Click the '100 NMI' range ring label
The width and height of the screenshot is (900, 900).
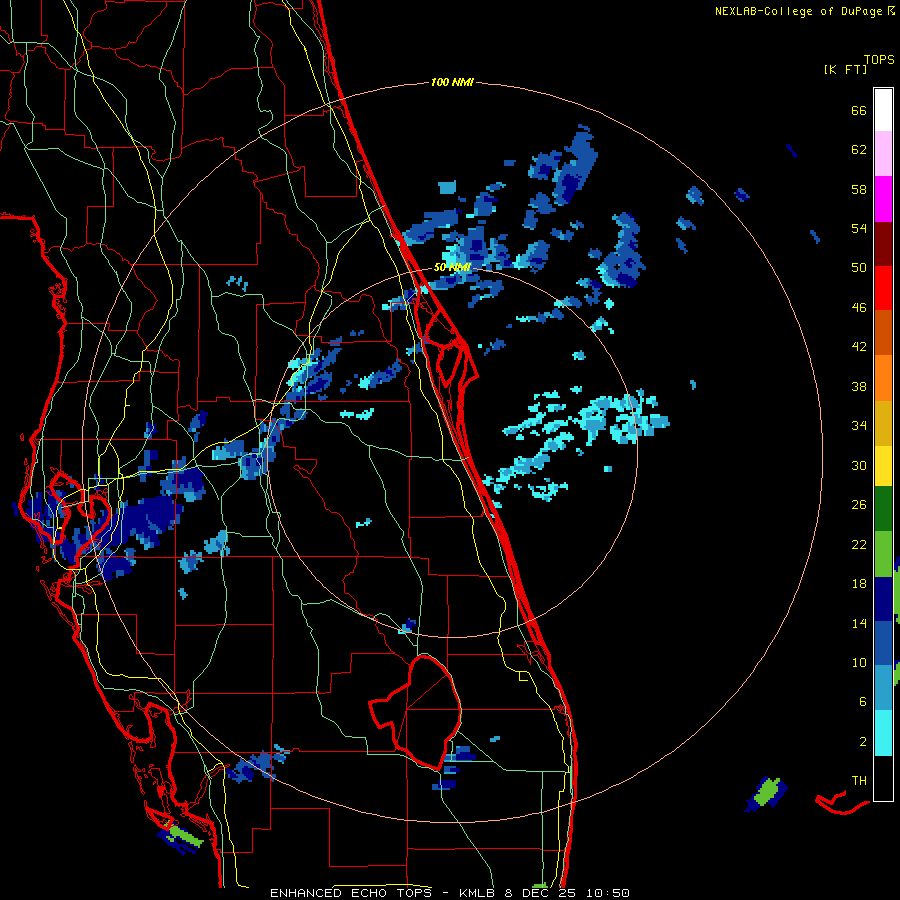[452, 83]
